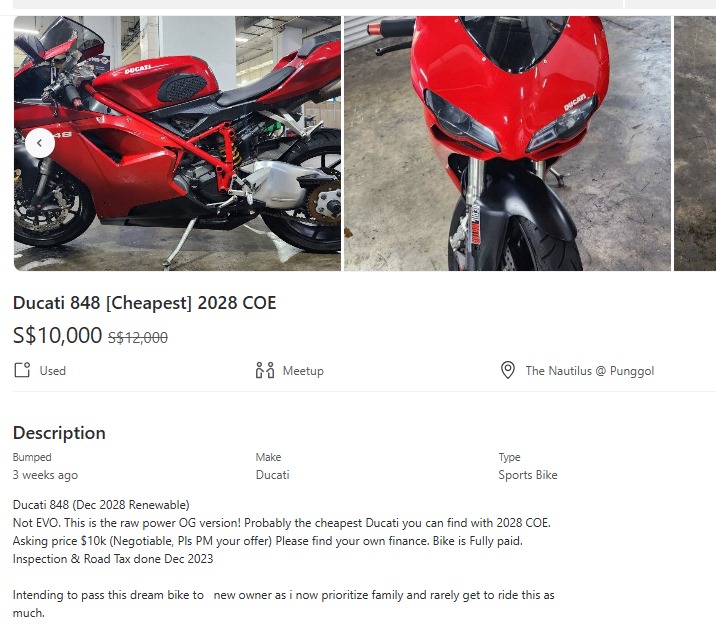
Task: Click the listing title Ducati 848 [Cheapest] 2028 COE
Action: [145, 303]
